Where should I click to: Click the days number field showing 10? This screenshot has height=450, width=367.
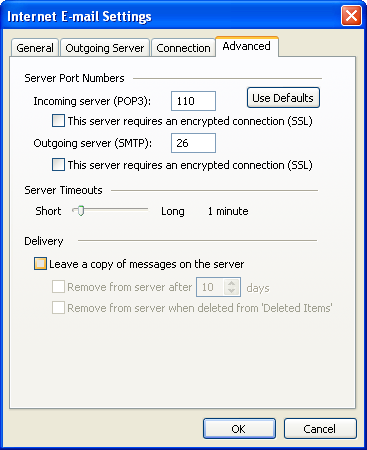(x=210, y=287)
